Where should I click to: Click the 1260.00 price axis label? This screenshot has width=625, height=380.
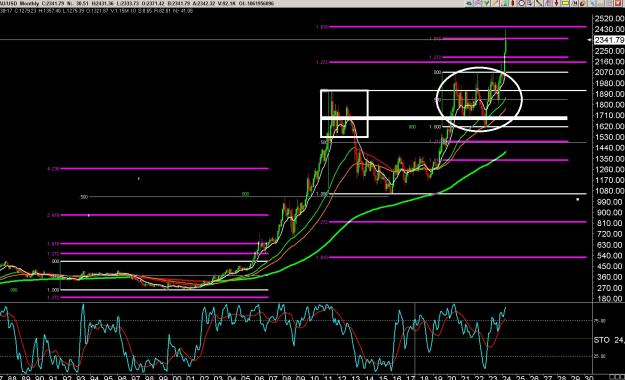click(609, 169)
